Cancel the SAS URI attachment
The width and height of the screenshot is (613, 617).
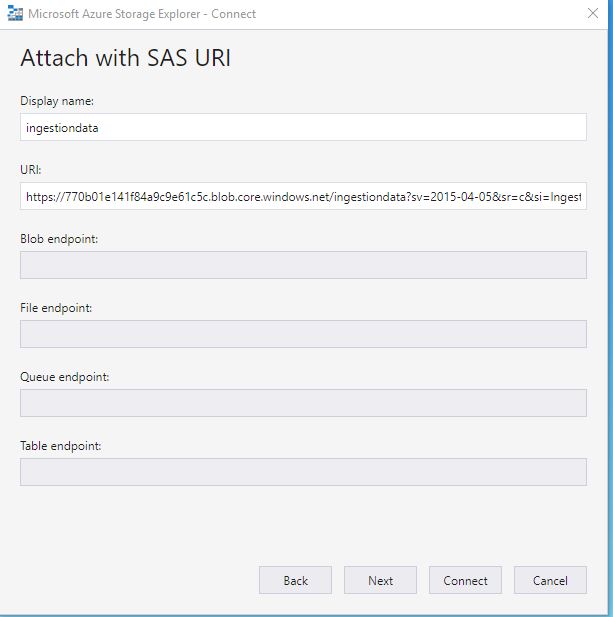point(550,580)
